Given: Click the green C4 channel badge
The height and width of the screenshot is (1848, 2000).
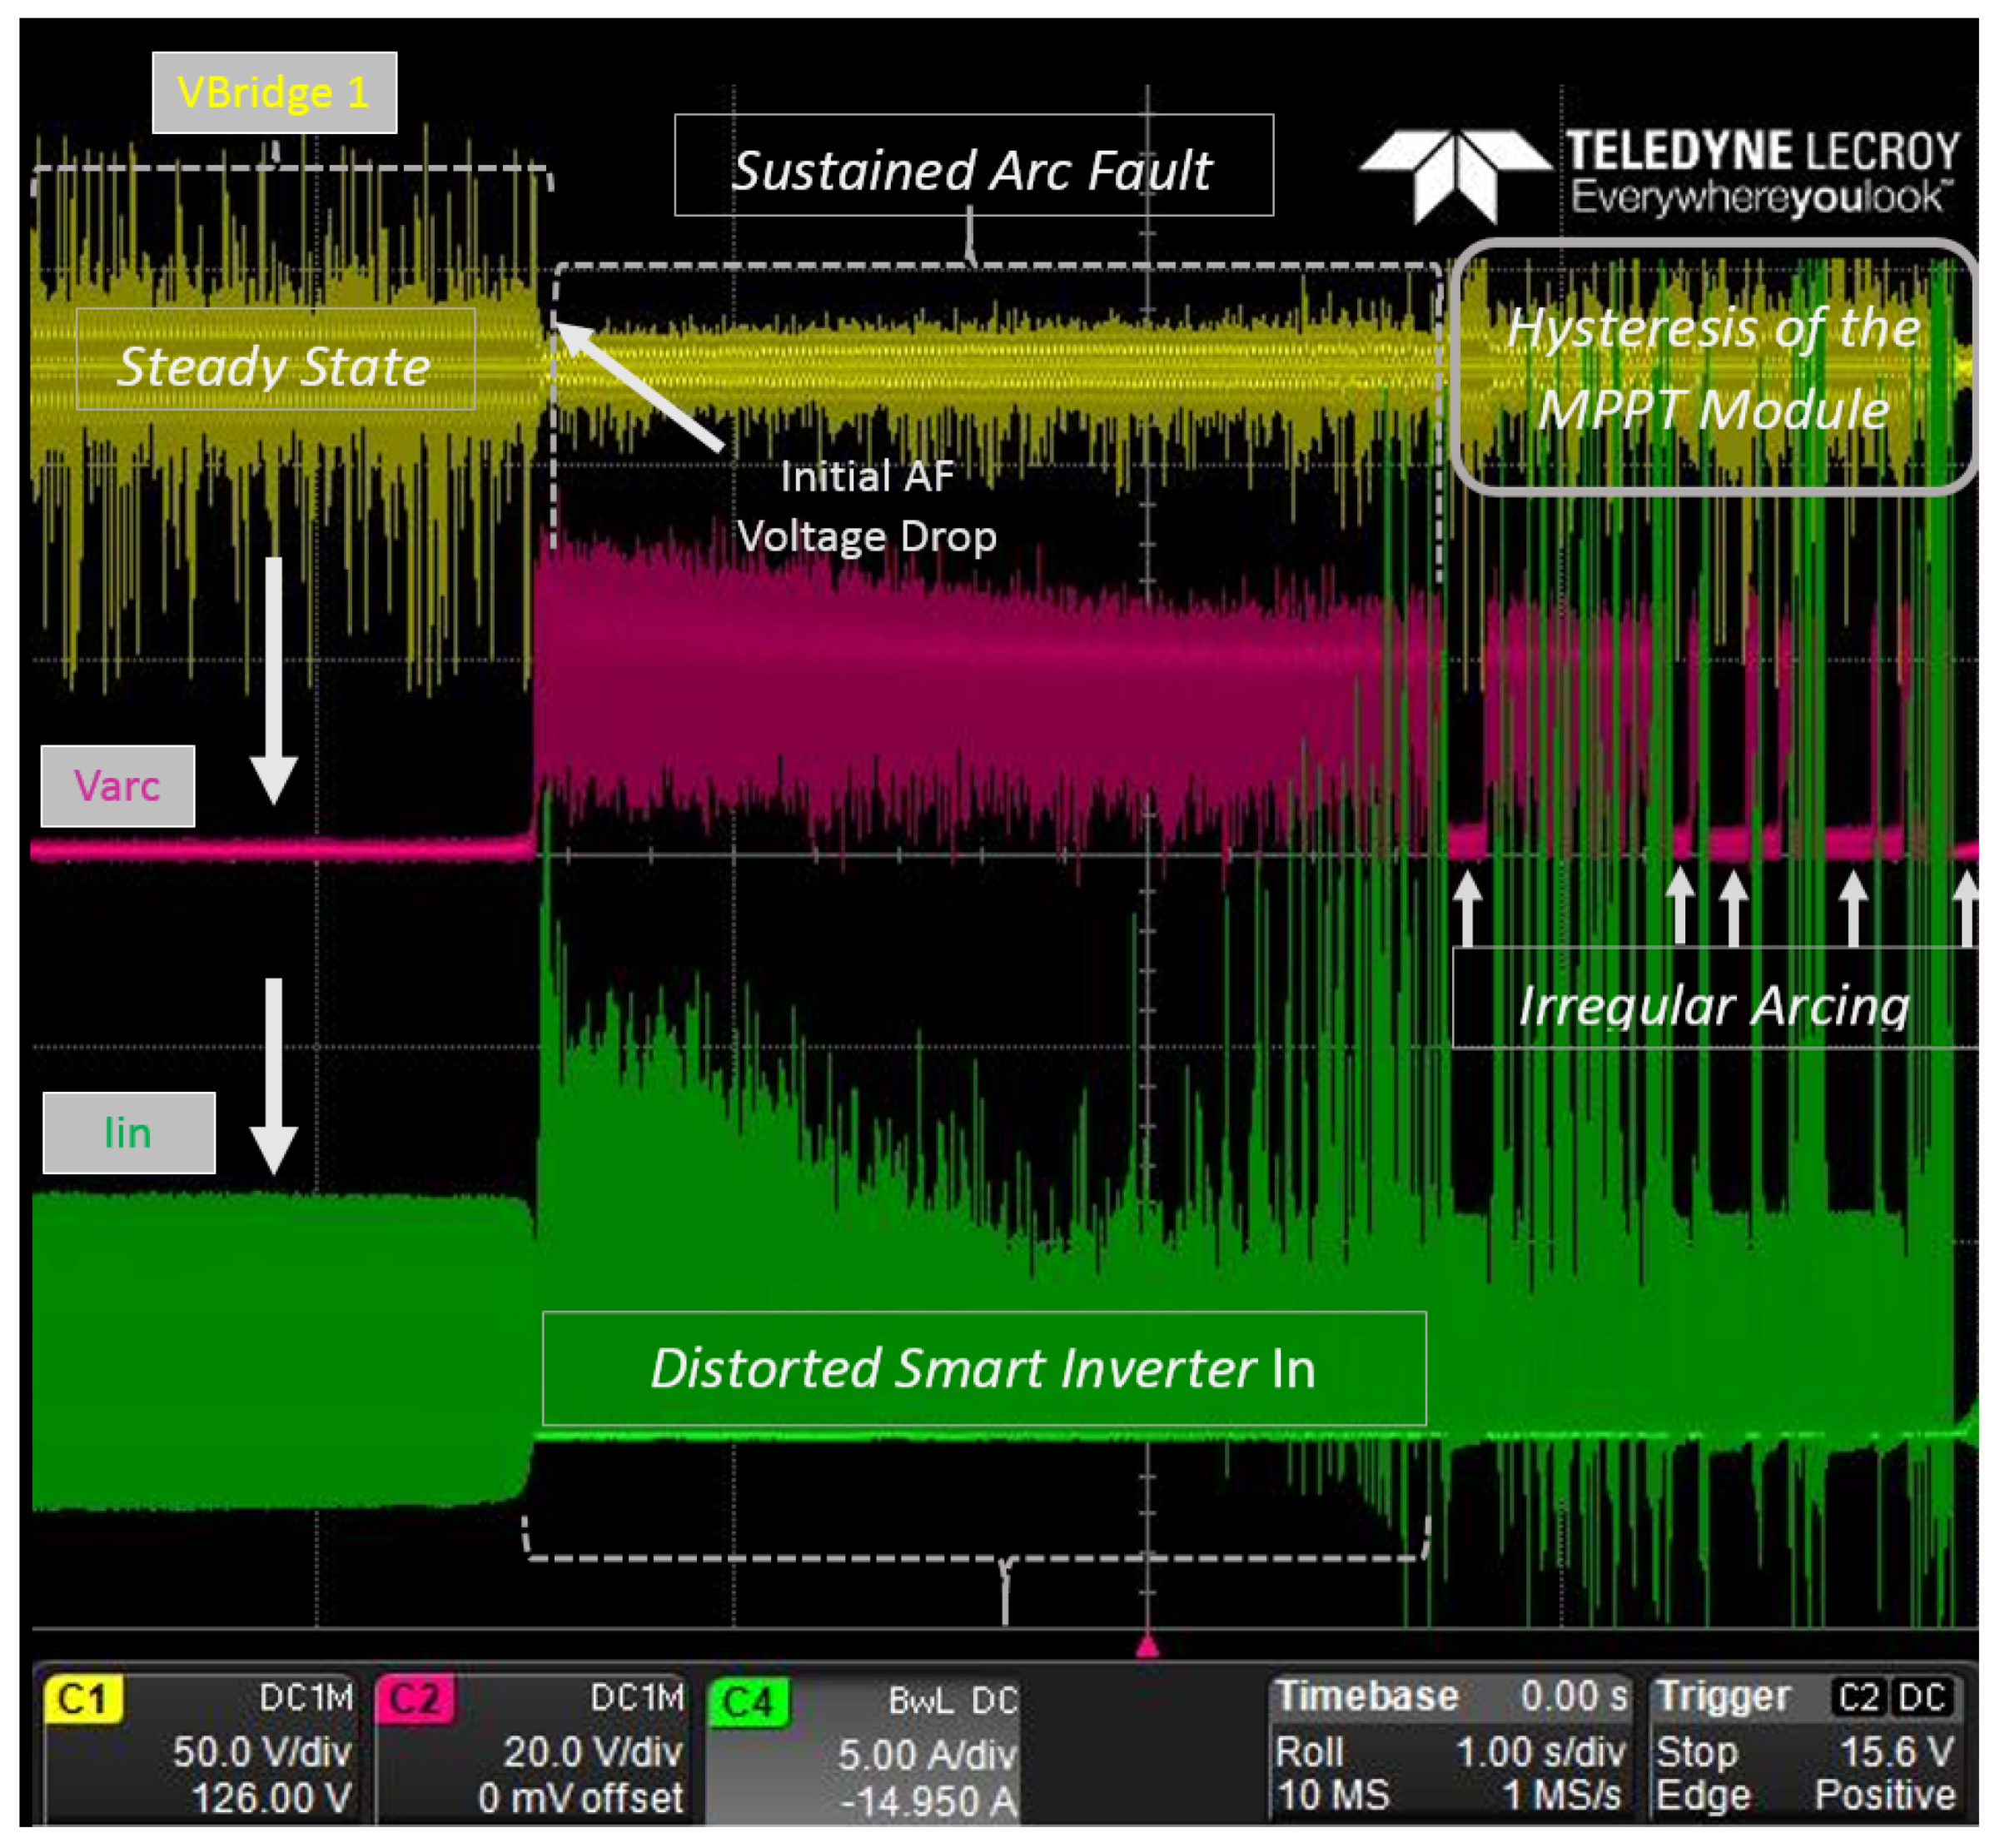Looking at the screenshot, I should coord(748,1703).
